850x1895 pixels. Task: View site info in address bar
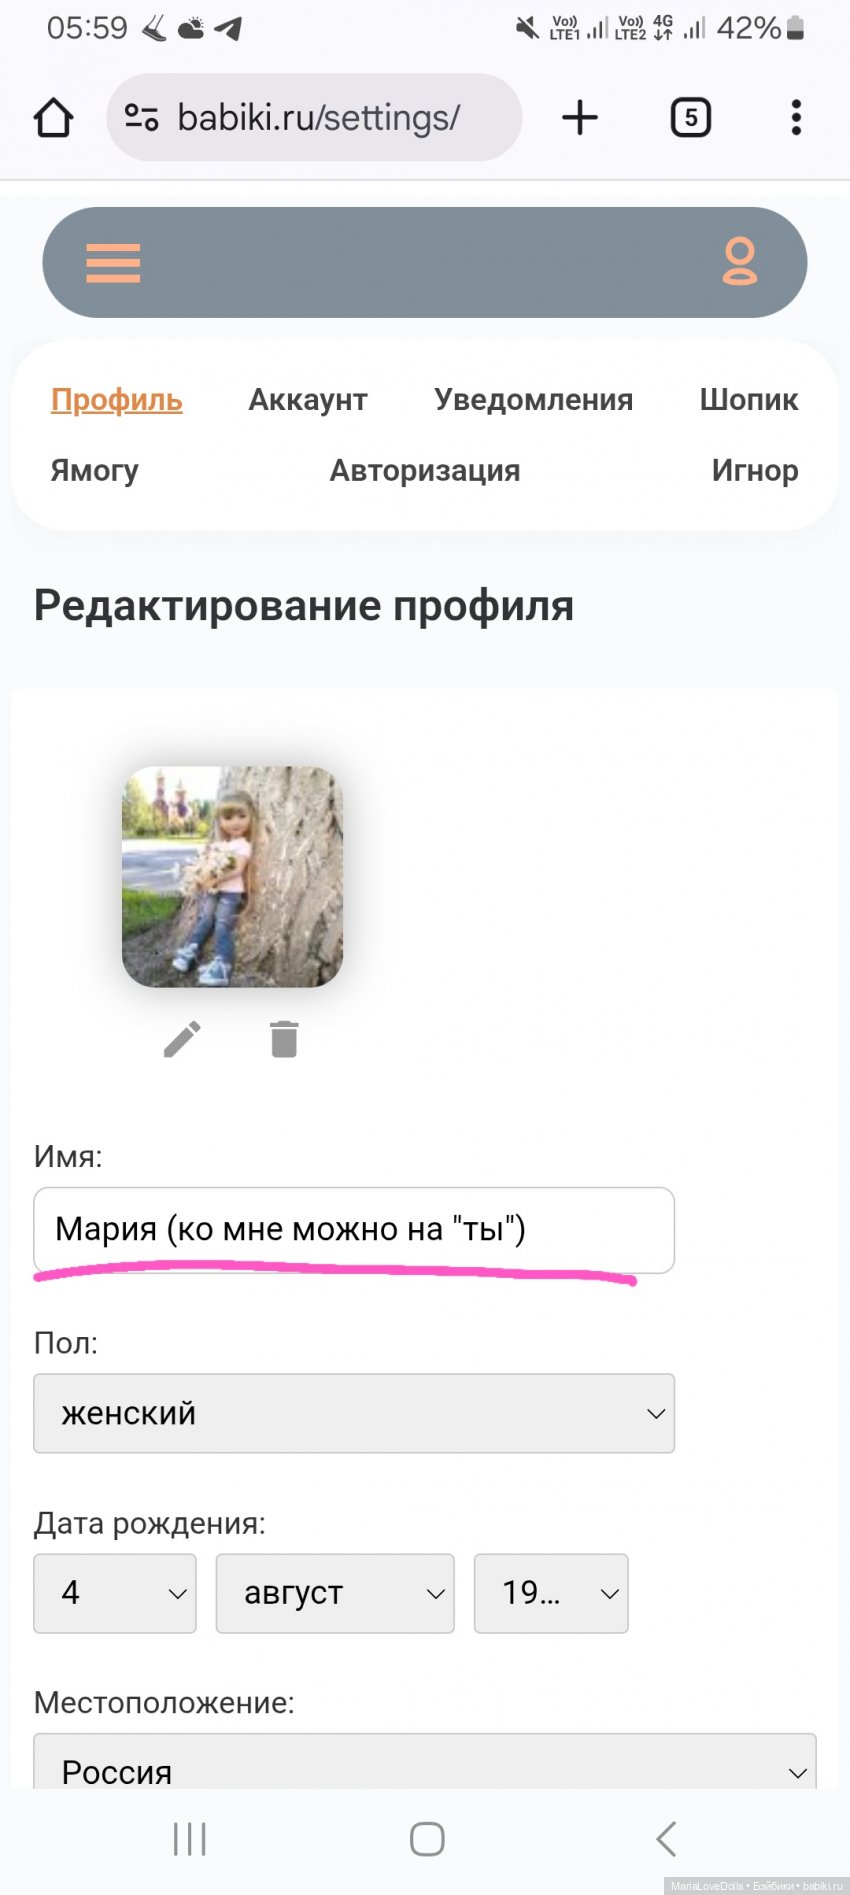tap(141, 118)
